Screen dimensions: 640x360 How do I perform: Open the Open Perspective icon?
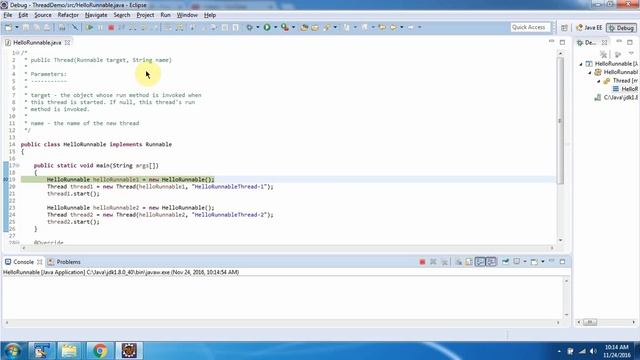tap(564, 28)
